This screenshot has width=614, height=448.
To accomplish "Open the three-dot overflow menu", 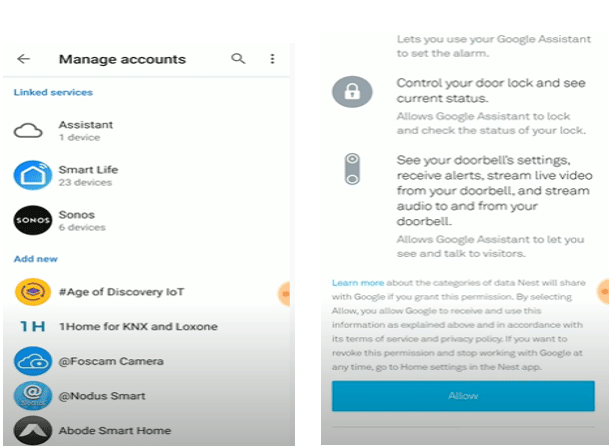I will (x=272, y=59).
